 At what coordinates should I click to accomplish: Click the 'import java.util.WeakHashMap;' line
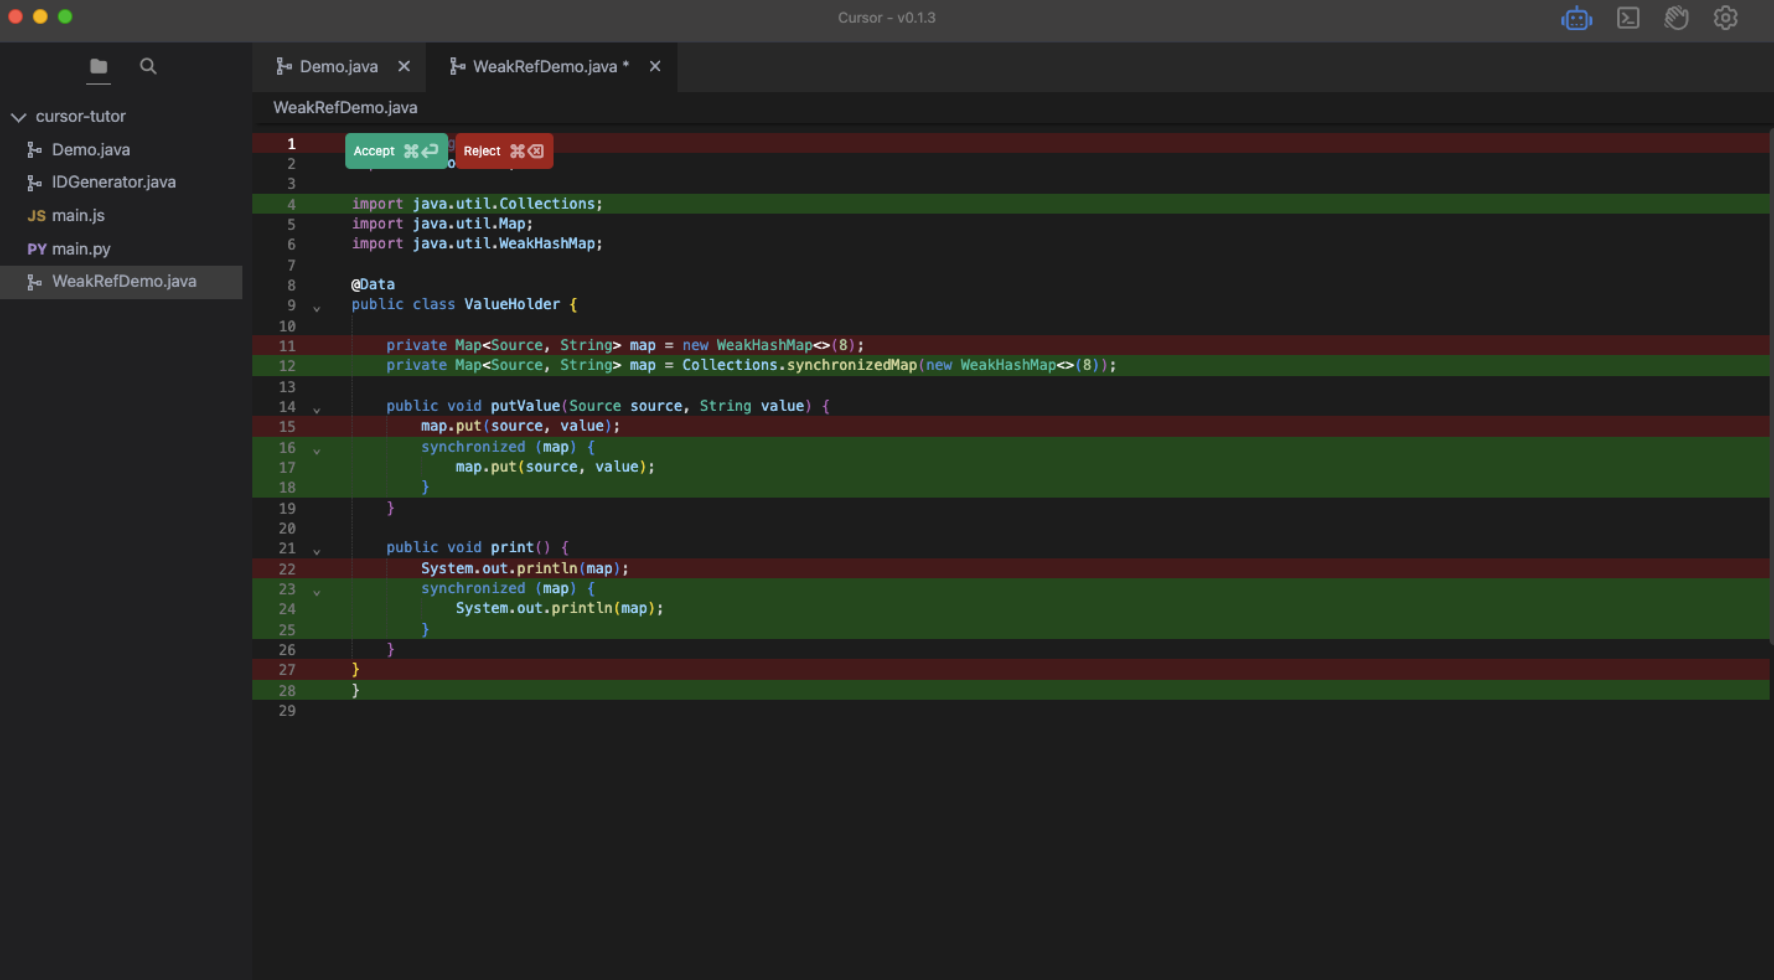(x=477, y=243)
